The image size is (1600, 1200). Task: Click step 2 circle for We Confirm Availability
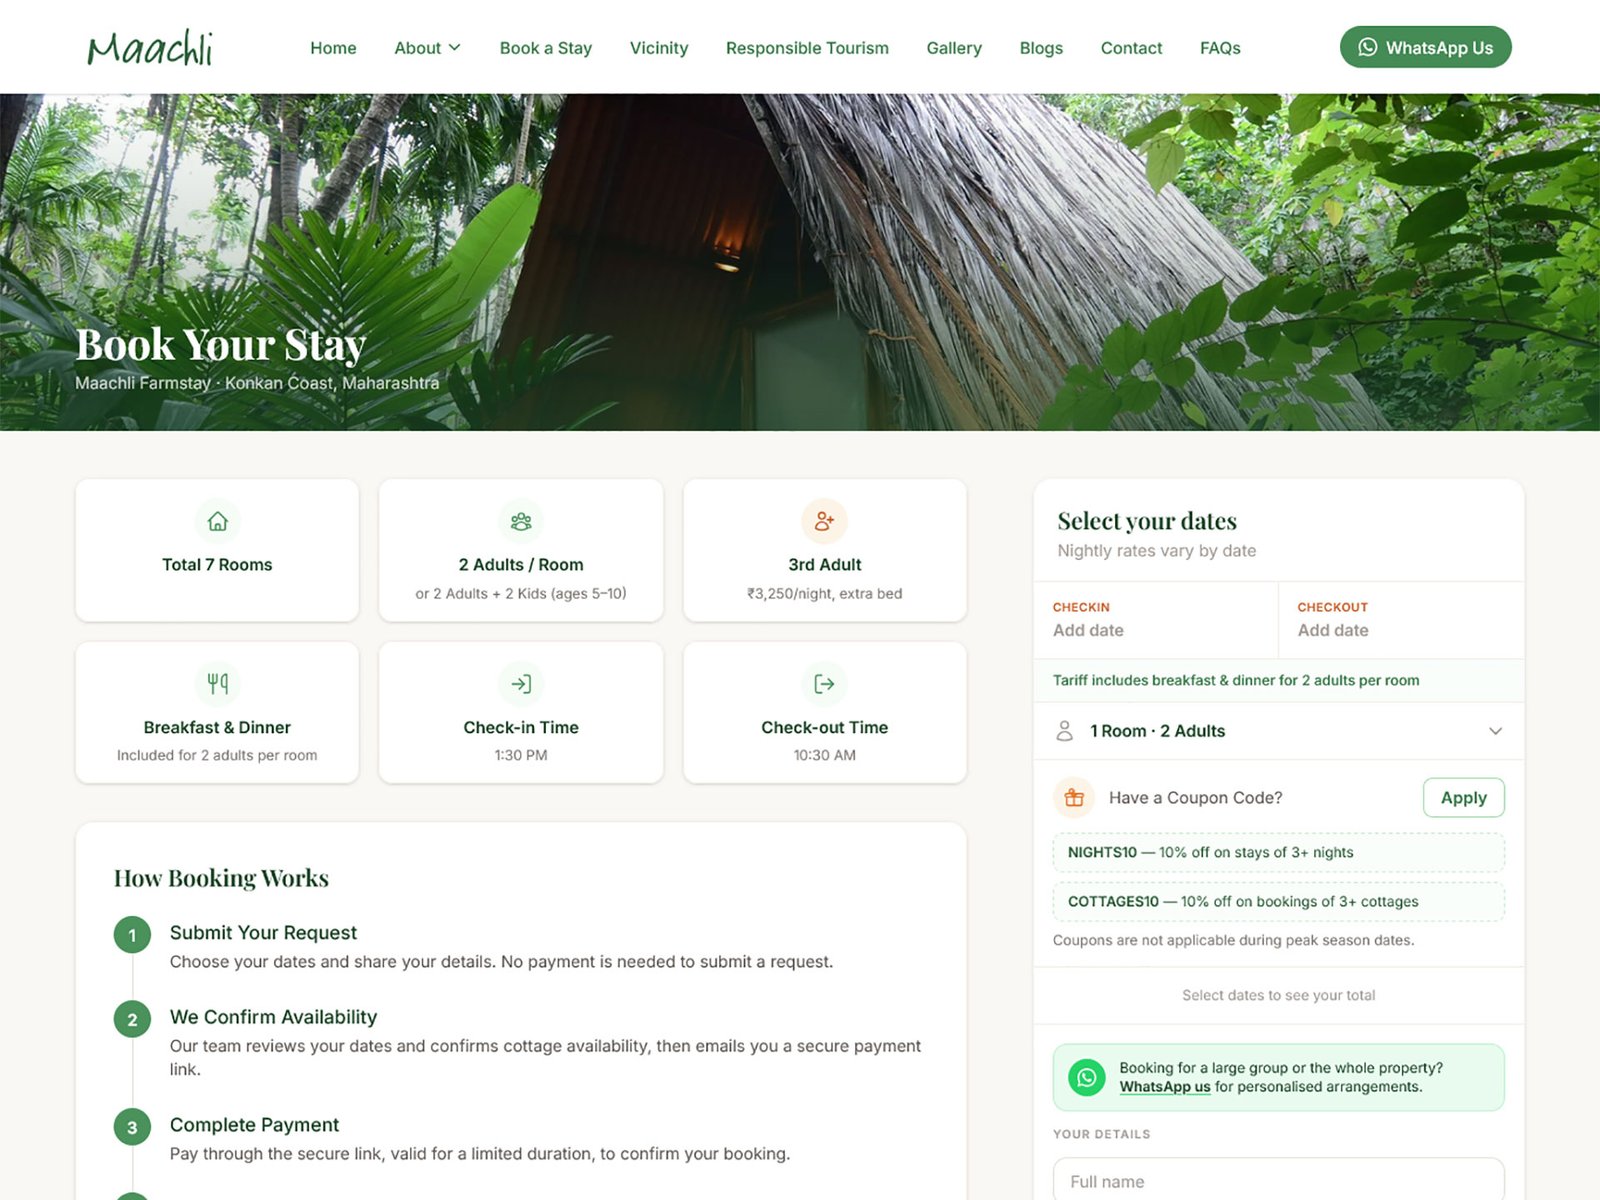[x=132, y=1019]
